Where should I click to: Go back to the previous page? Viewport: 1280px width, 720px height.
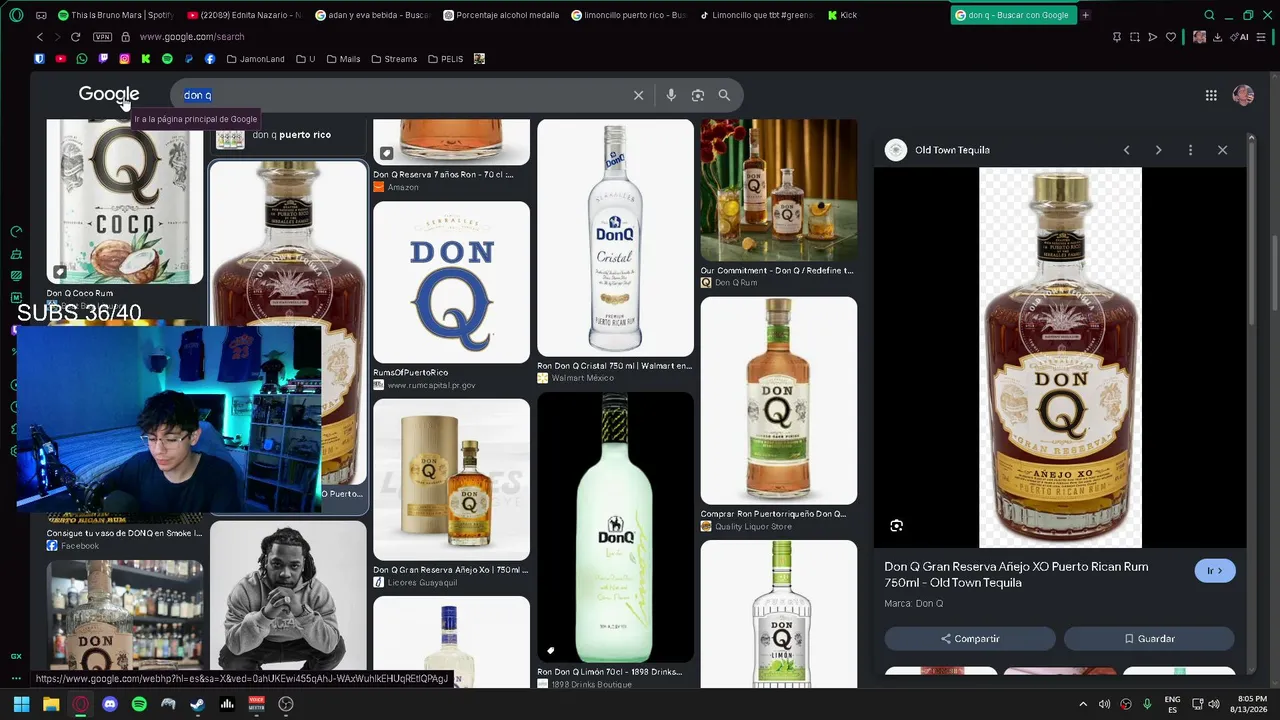pos(40,37)
